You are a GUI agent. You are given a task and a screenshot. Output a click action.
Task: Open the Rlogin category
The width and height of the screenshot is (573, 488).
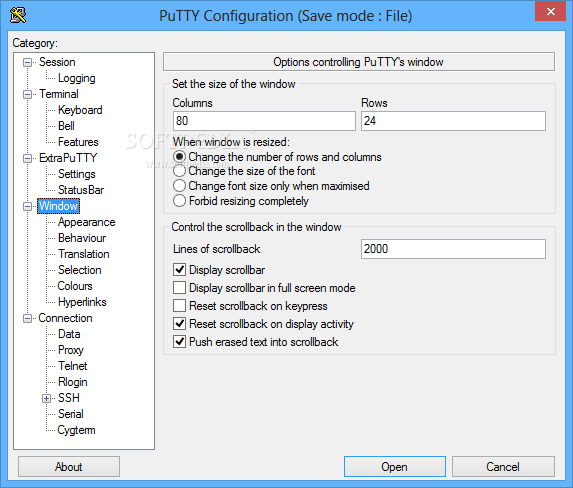pos(73,382)
